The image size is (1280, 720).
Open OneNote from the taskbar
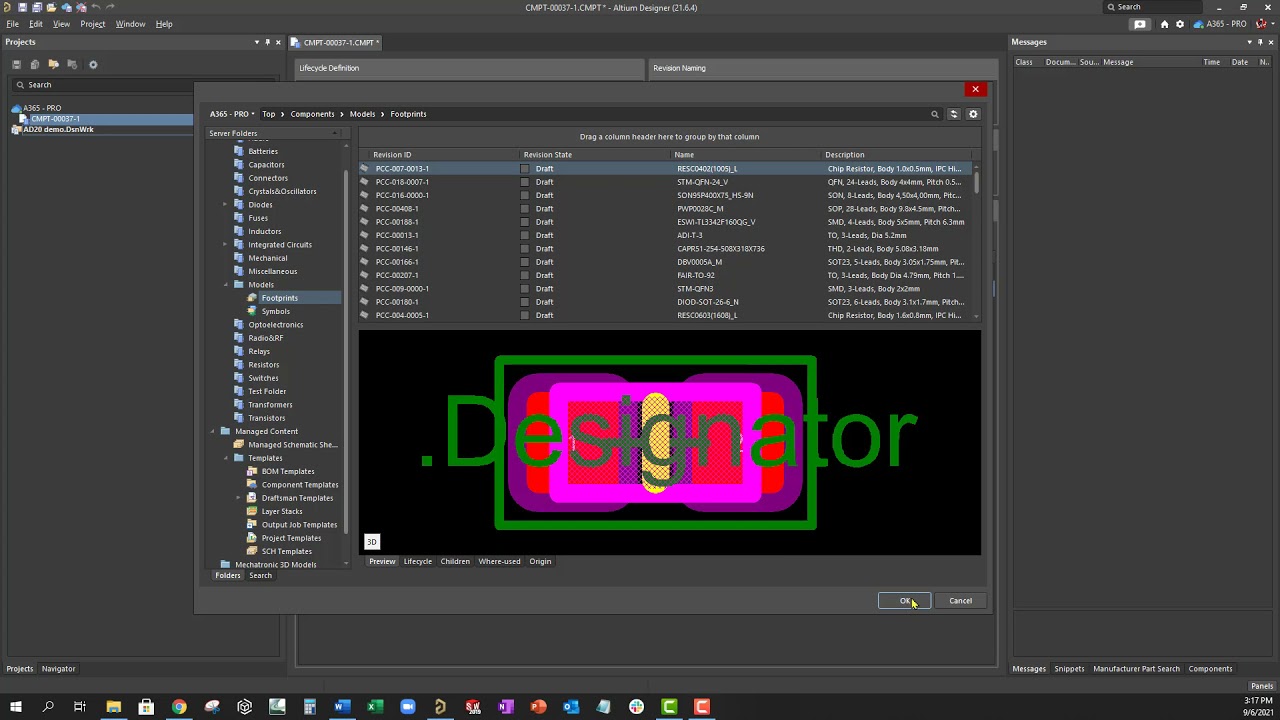coord(505,707)
